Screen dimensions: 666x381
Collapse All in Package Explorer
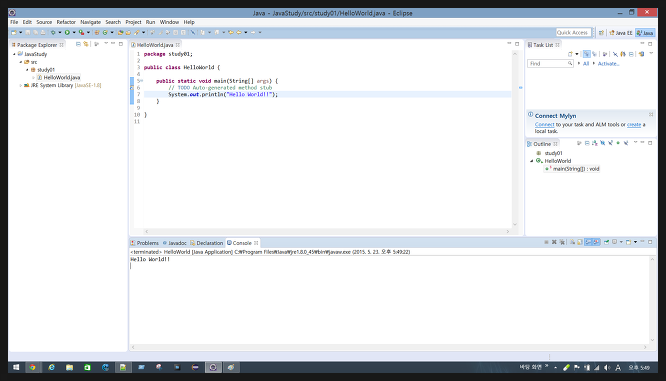(x=78, y=44)
